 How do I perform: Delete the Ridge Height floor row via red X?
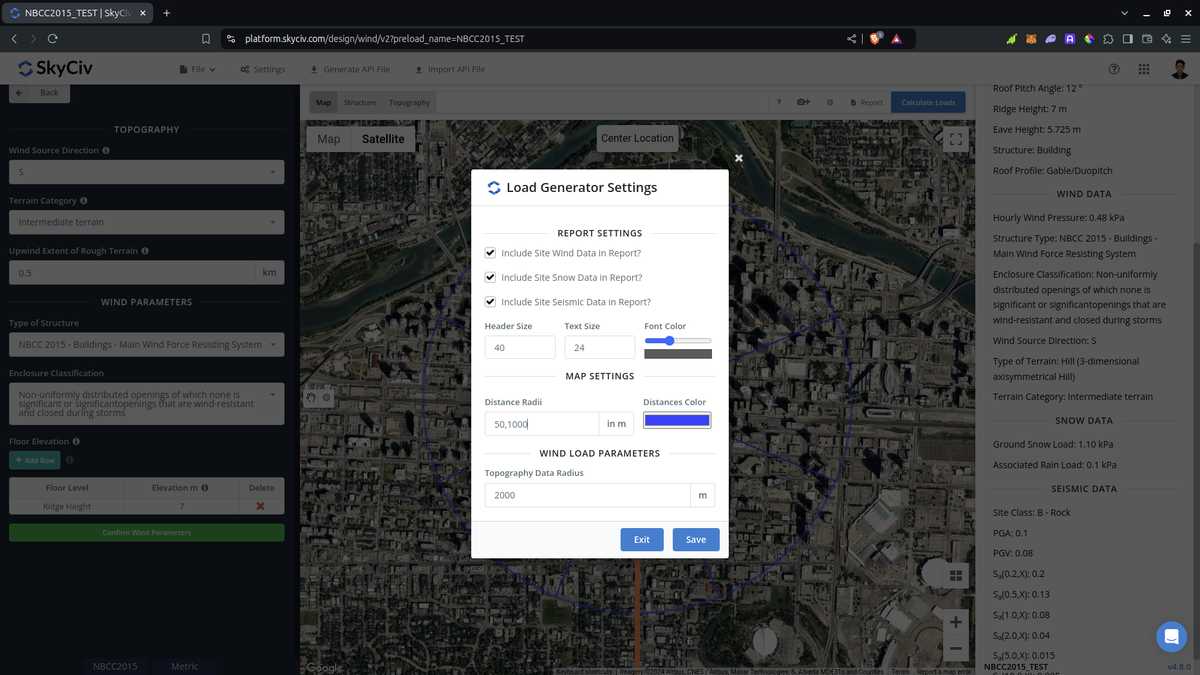coord(258,505)
